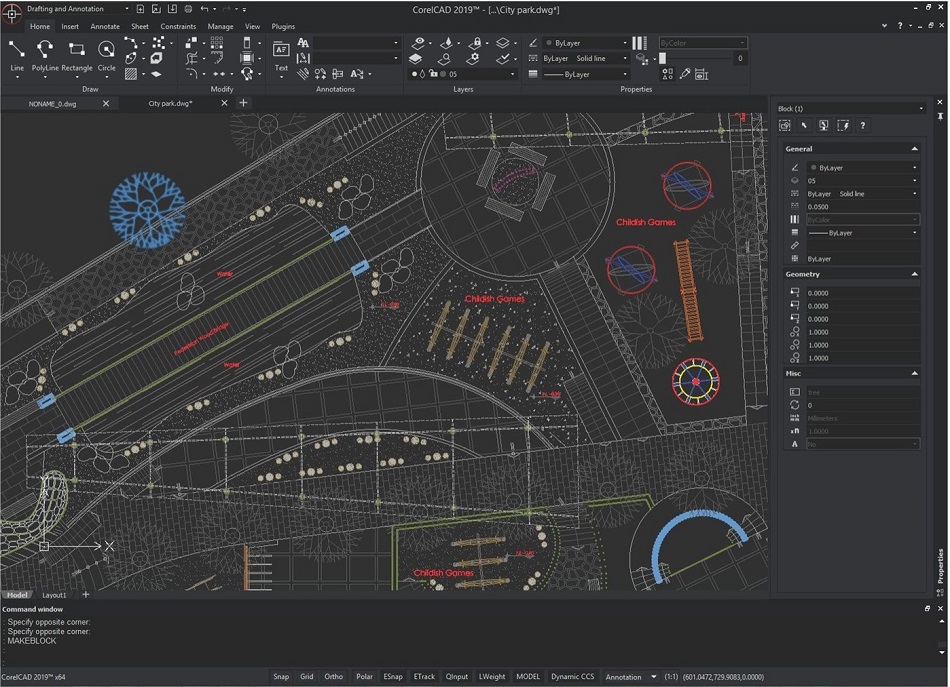This screenshot has width=950, height=687.
Task: Add a new layout sheet with plus
Action: 85,595
